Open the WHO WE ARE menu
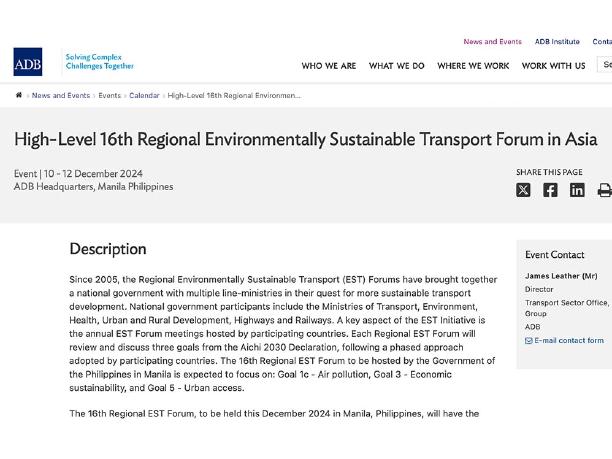612x459 pixels. point(329,66)
